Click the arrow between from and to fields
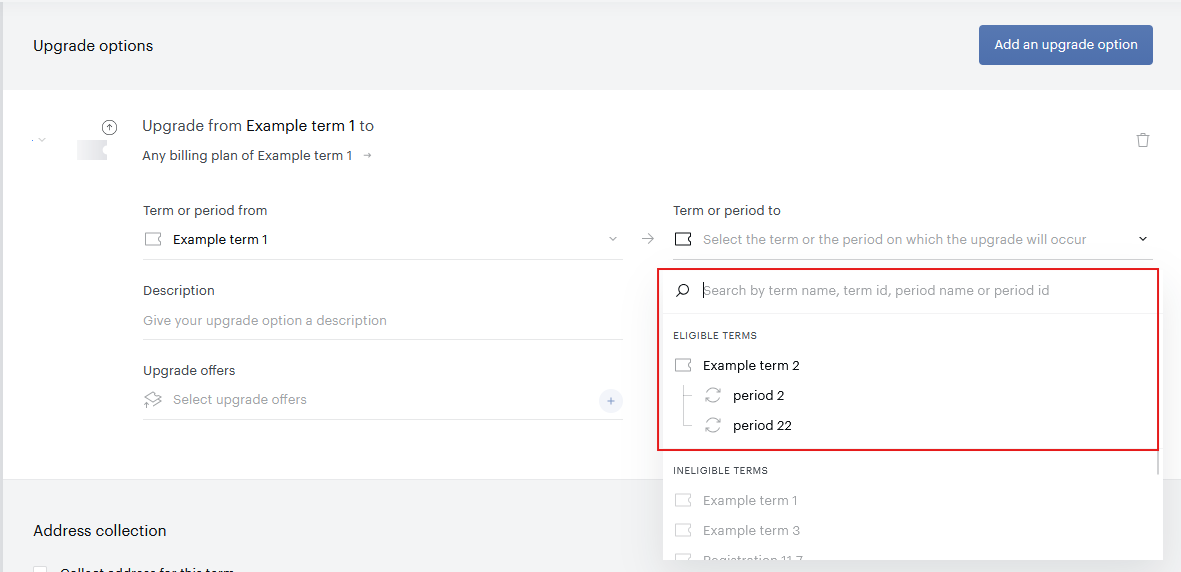The height and width of the screenshot is (572, 1181). (648, 239)
